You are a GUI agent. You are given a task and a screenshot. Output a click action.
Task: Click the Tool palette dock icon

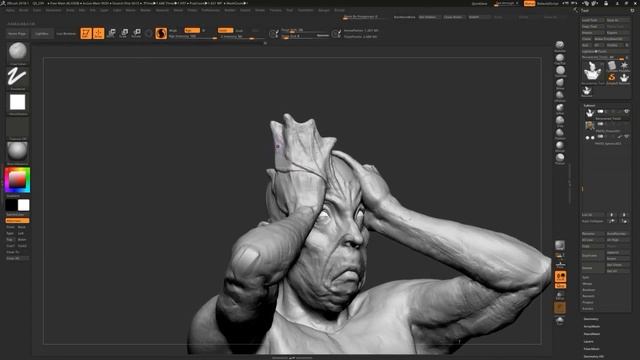pyautogui.click(x=632, y=10)
